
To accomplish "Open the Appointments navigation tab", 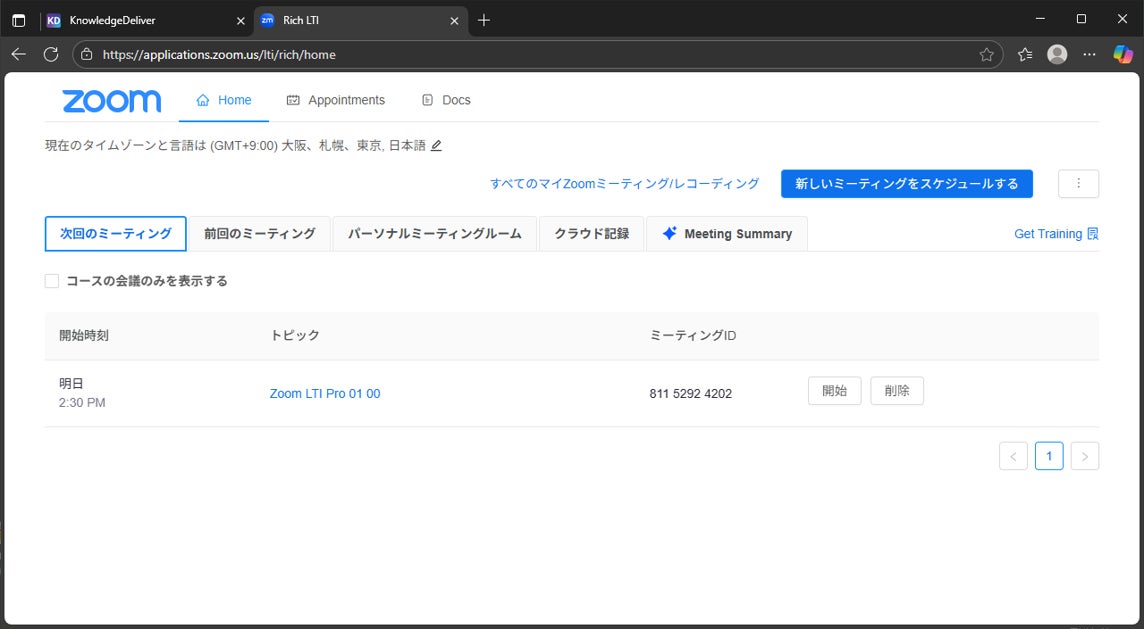I will pos(336,100).
